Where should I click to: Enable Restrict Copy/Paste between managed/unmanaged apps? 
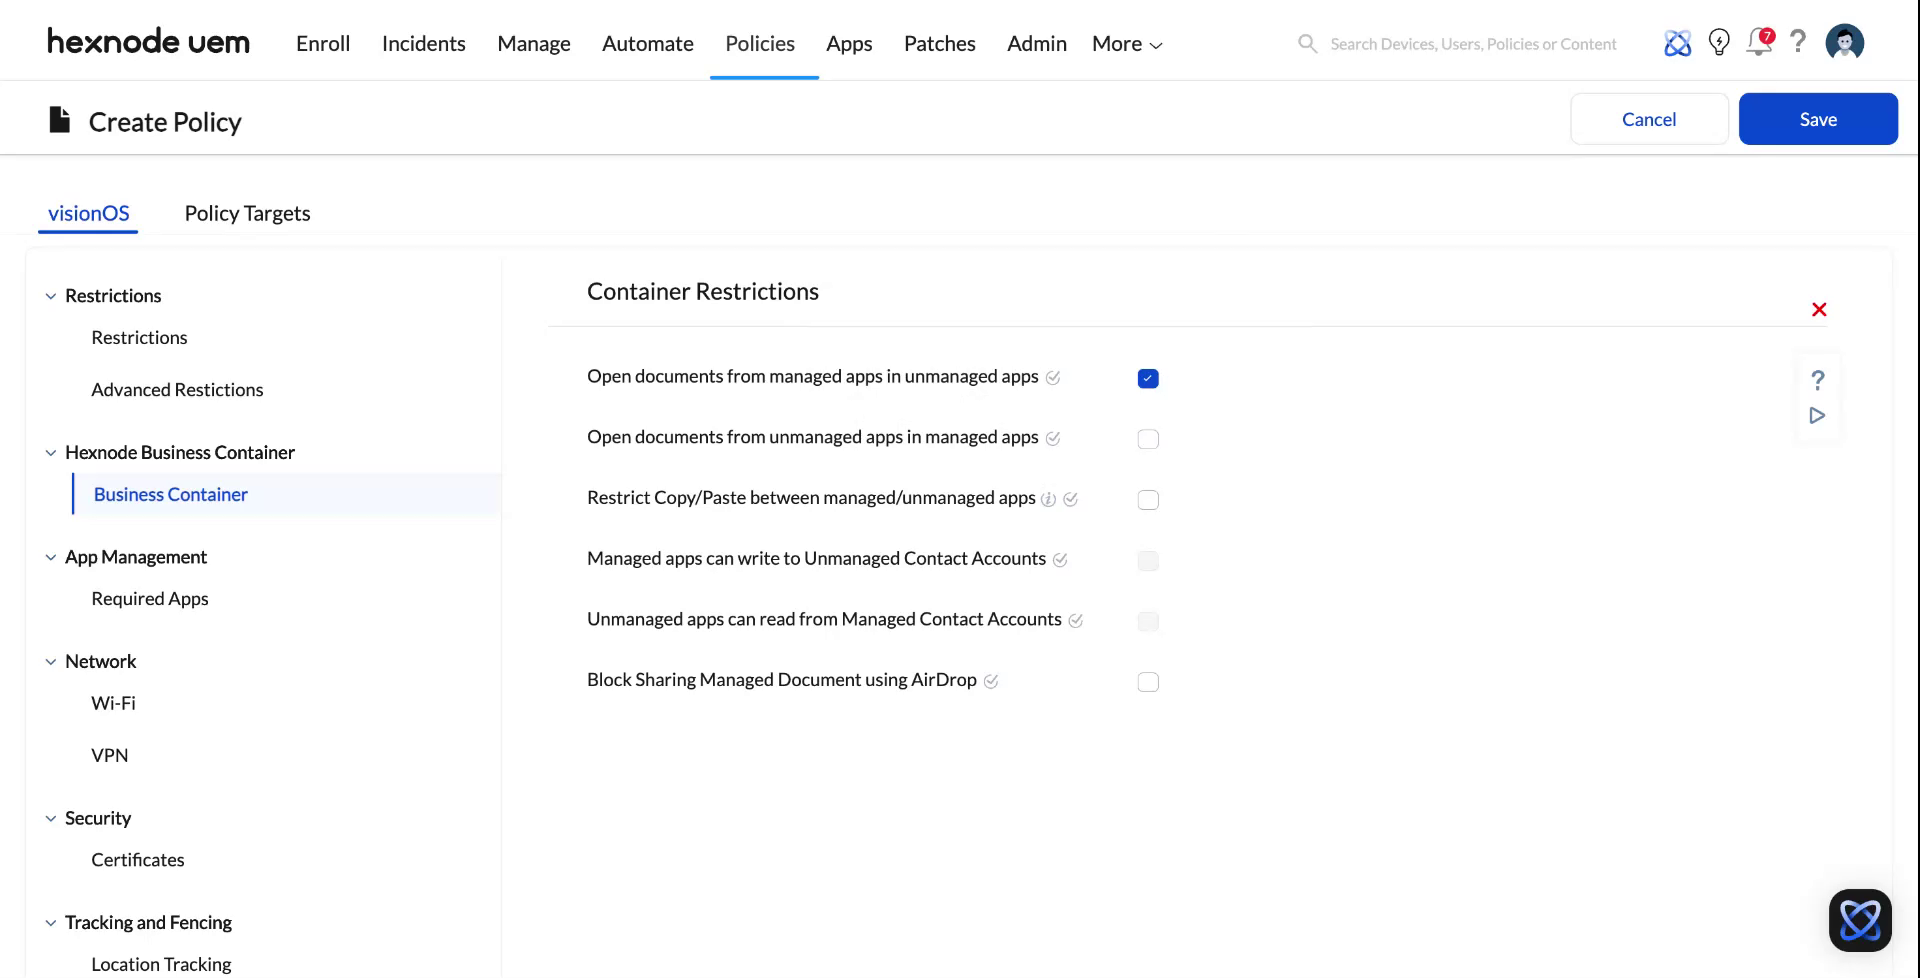point(1147,500)
